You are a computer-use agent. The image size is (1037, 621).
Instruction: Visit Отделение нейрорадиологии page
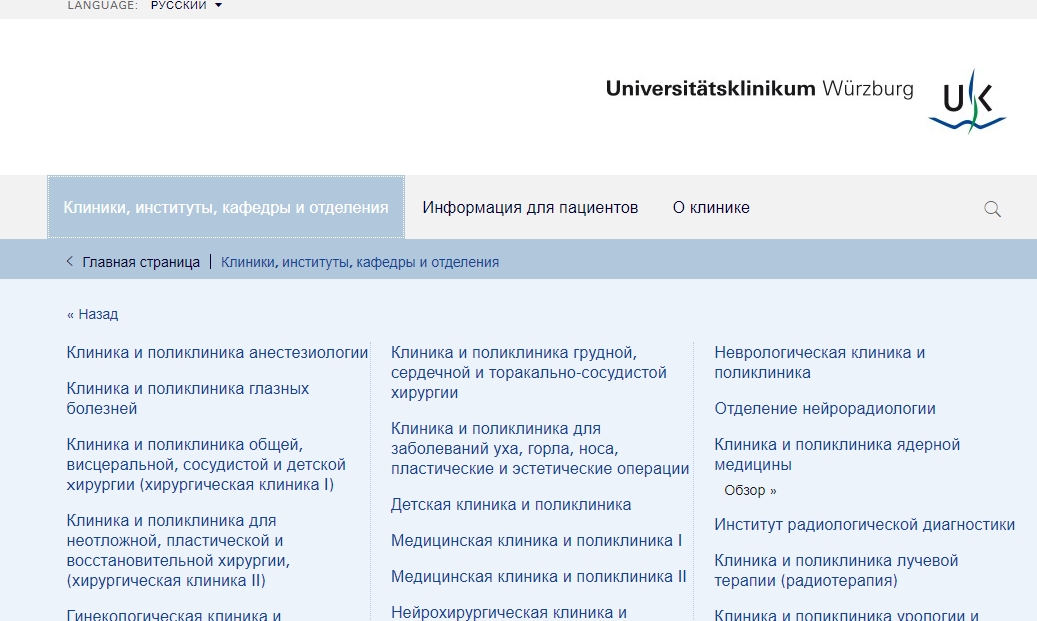tap(824, 409)
